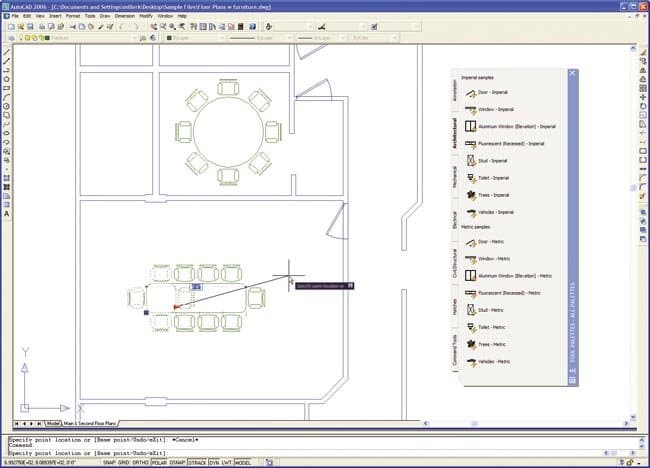Toggle SNAP mode in the status bar

(x=109, y=462)
